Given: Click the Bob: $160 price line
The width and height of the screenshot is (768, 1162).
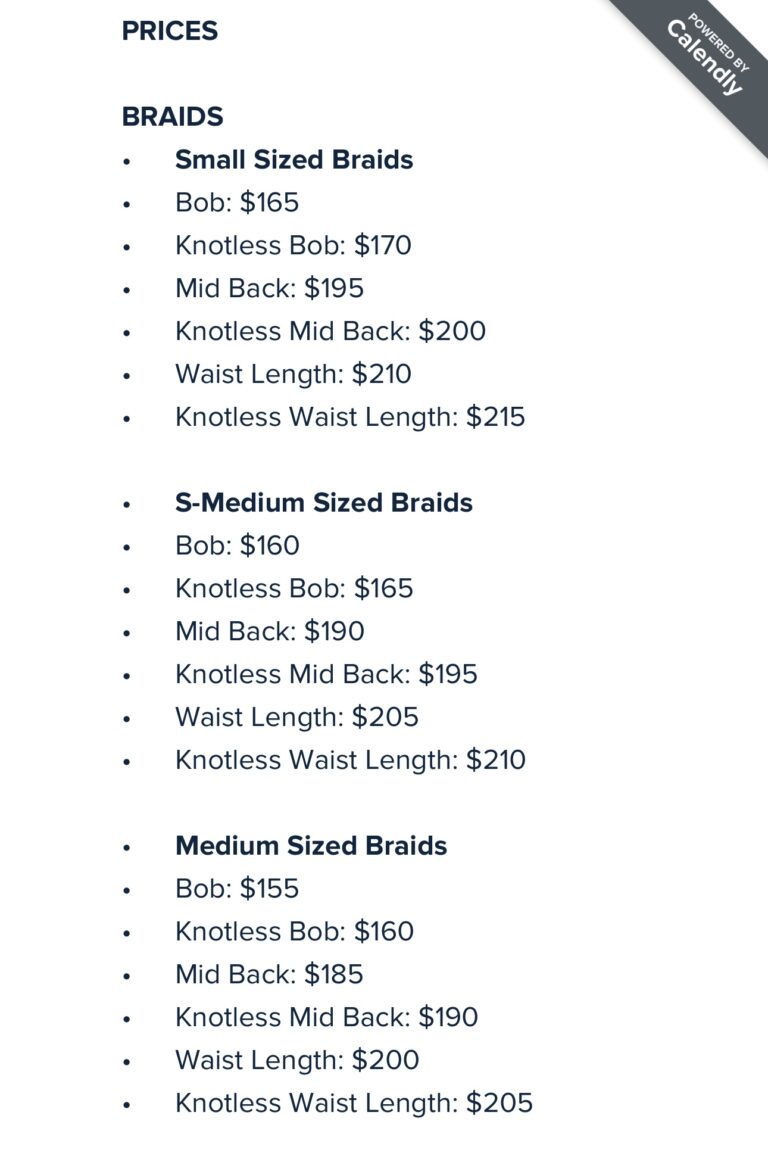Looking at the screenshot, I should point(237,546).
